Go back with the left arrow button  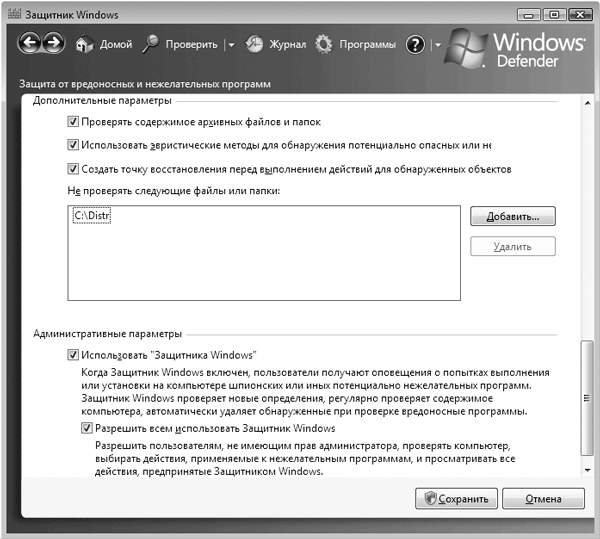[x=29, y=43]
